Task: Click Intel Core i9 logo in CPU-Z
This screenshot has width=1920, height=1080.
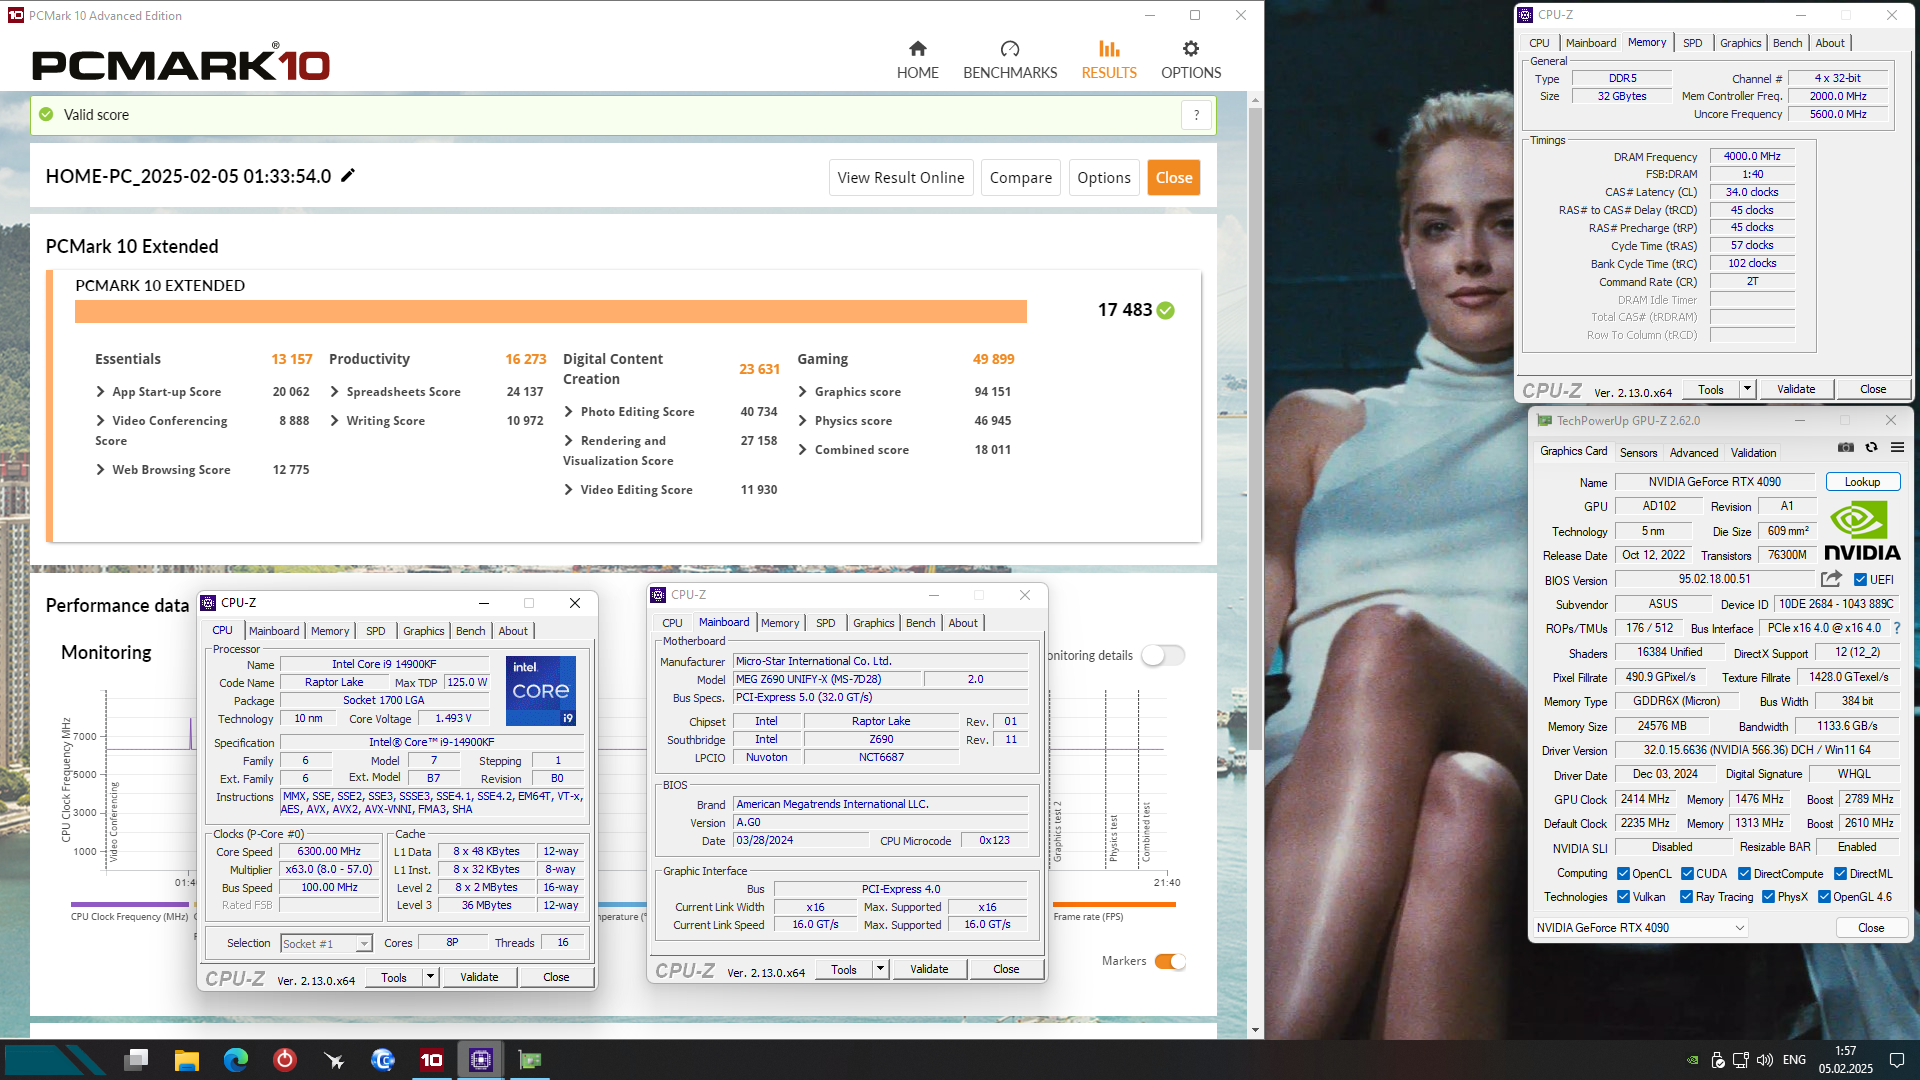Action: (x=540, y=690)
